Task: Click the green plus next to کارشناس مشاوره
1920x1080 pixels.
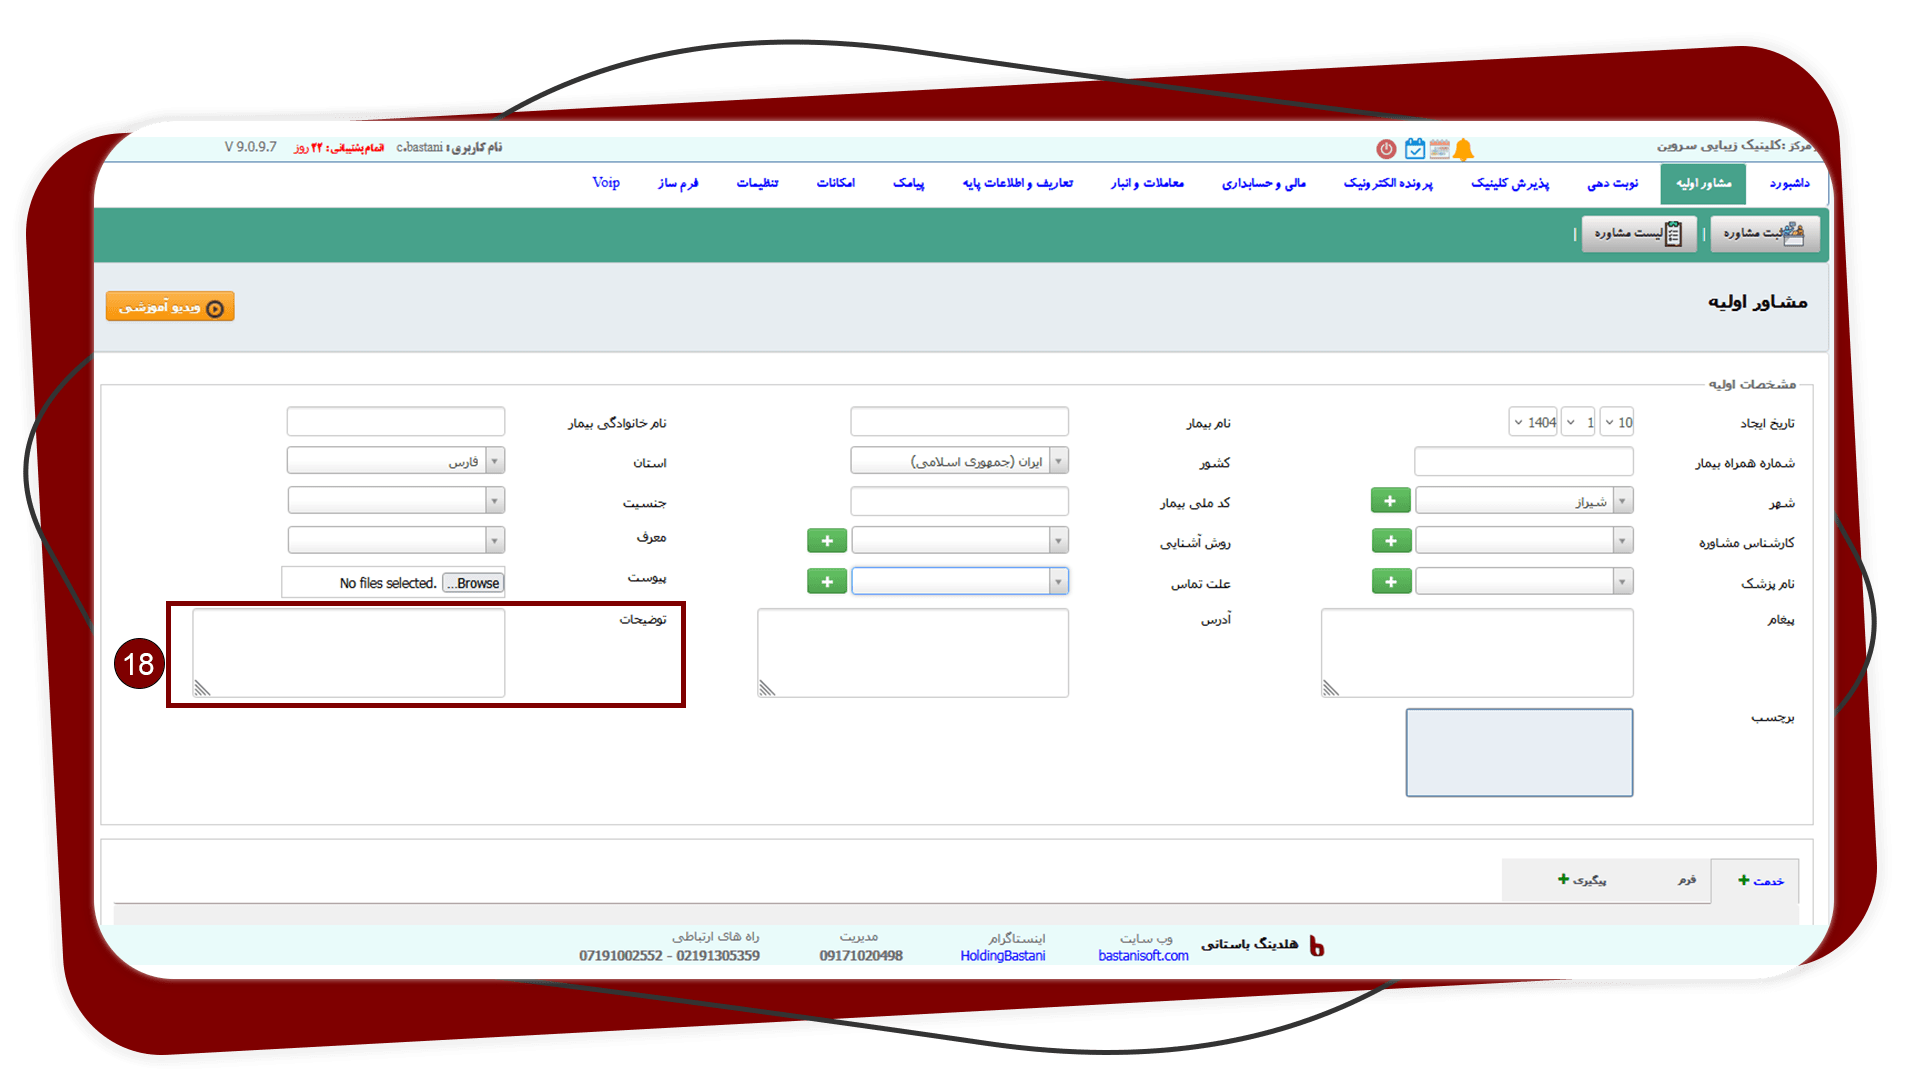Action: [x=1391, y=541]
